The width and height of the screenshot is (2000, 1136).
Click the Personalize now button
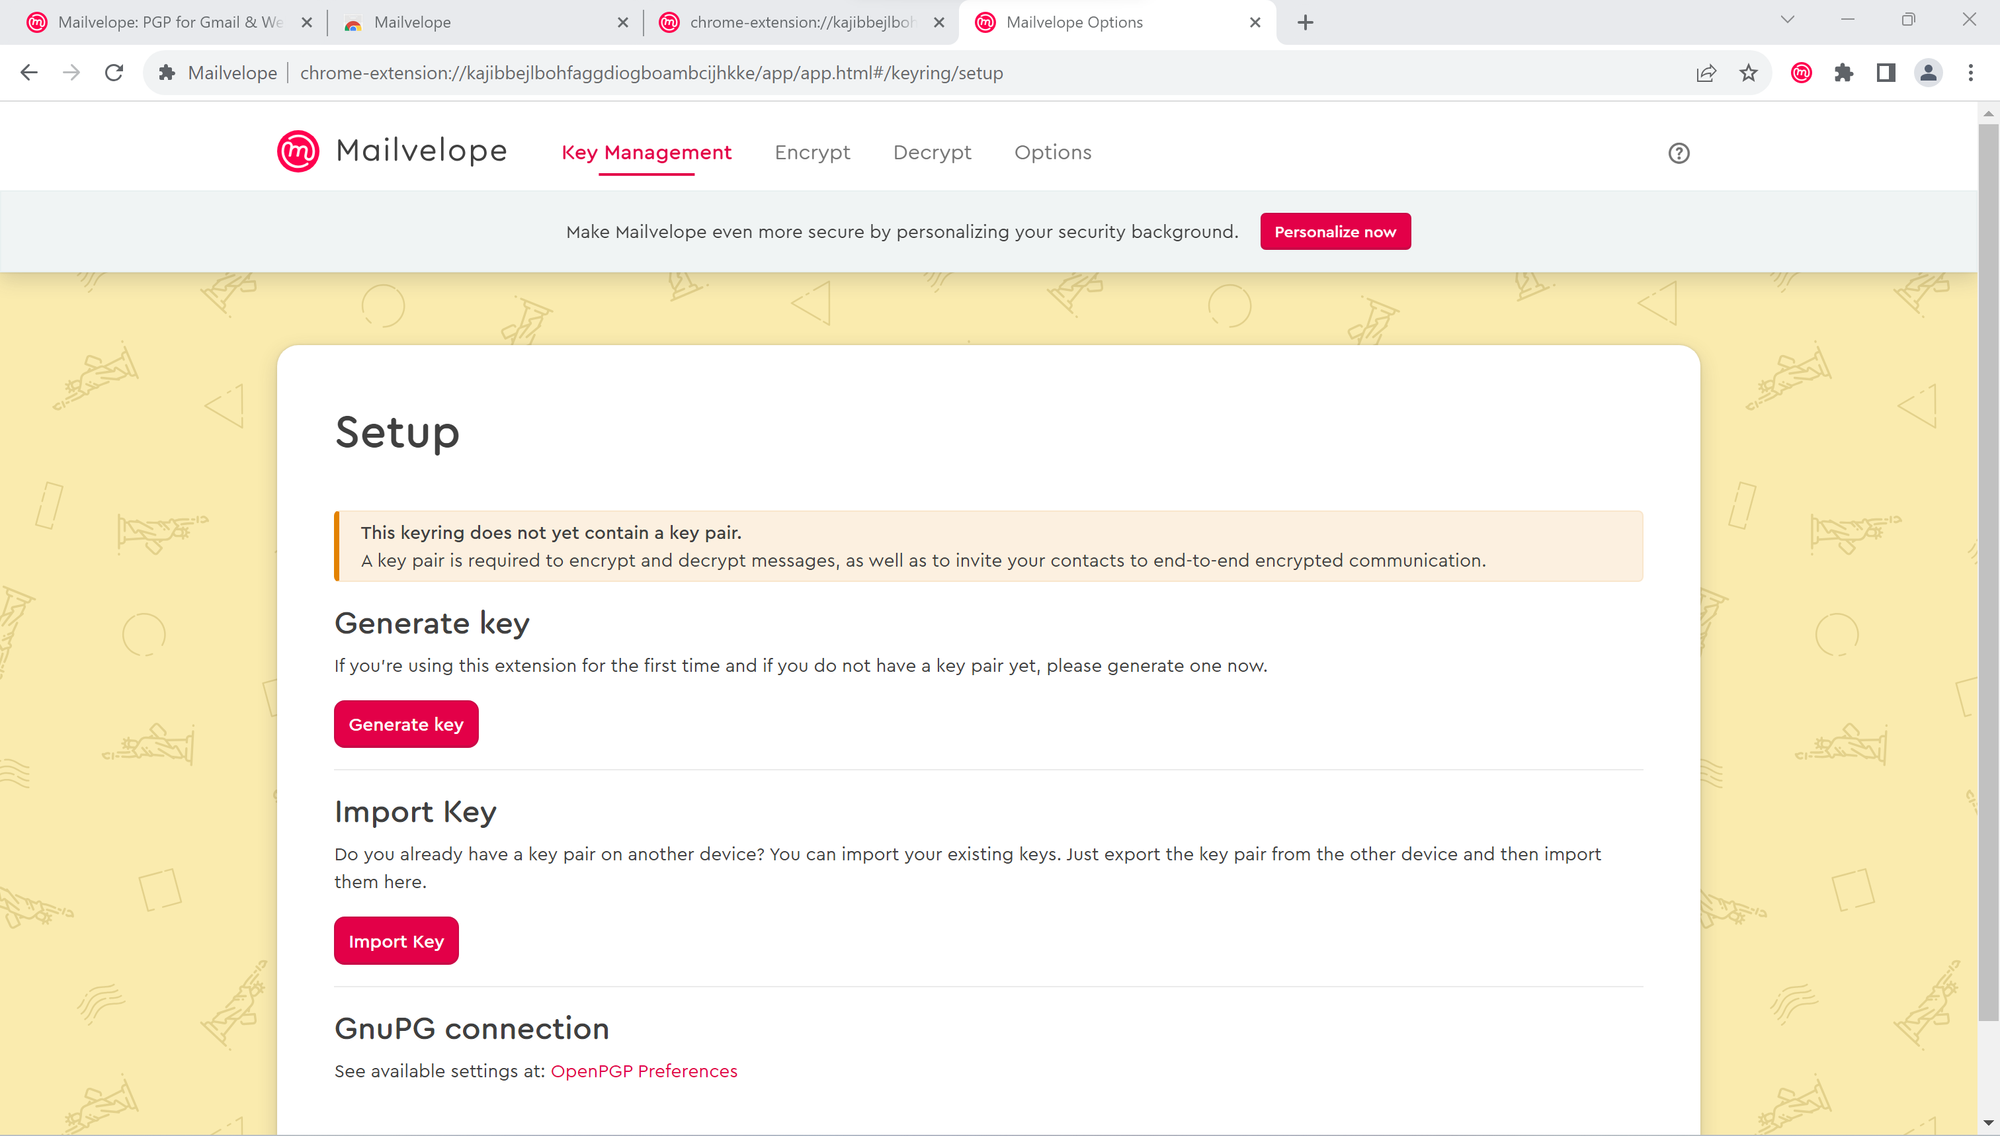point(1335,231)
